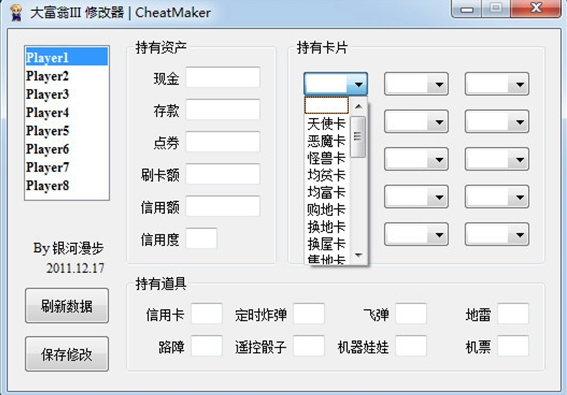Click the 存款 input field
The height and width of the screenshot is (395, 567).
[x=223, y=109]
